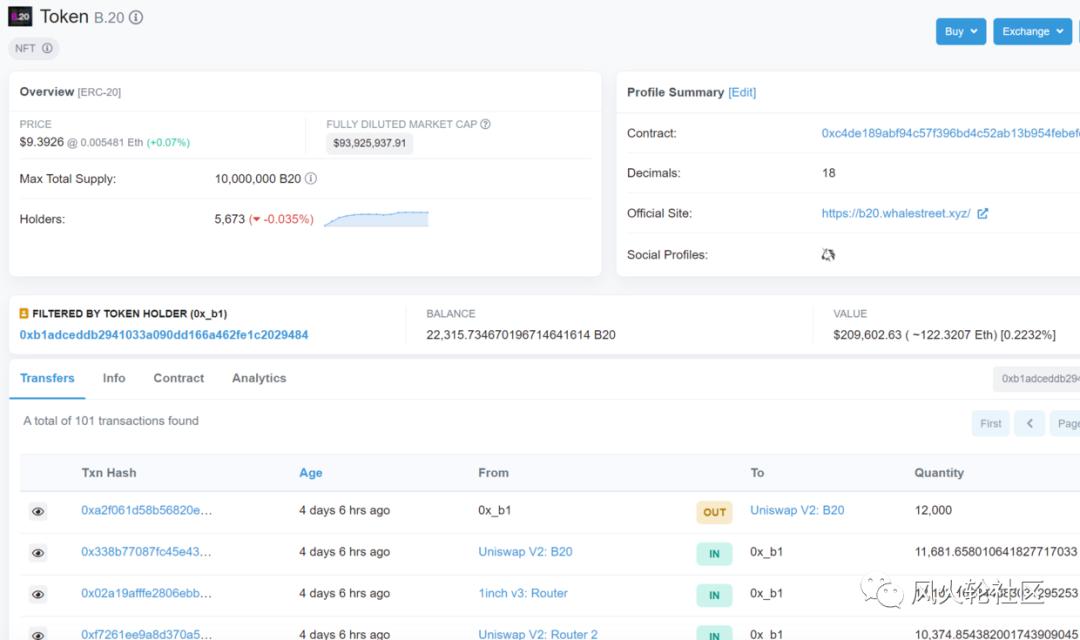Click the holders count 5,673
1080x640 pixels.
coord(229,219)
